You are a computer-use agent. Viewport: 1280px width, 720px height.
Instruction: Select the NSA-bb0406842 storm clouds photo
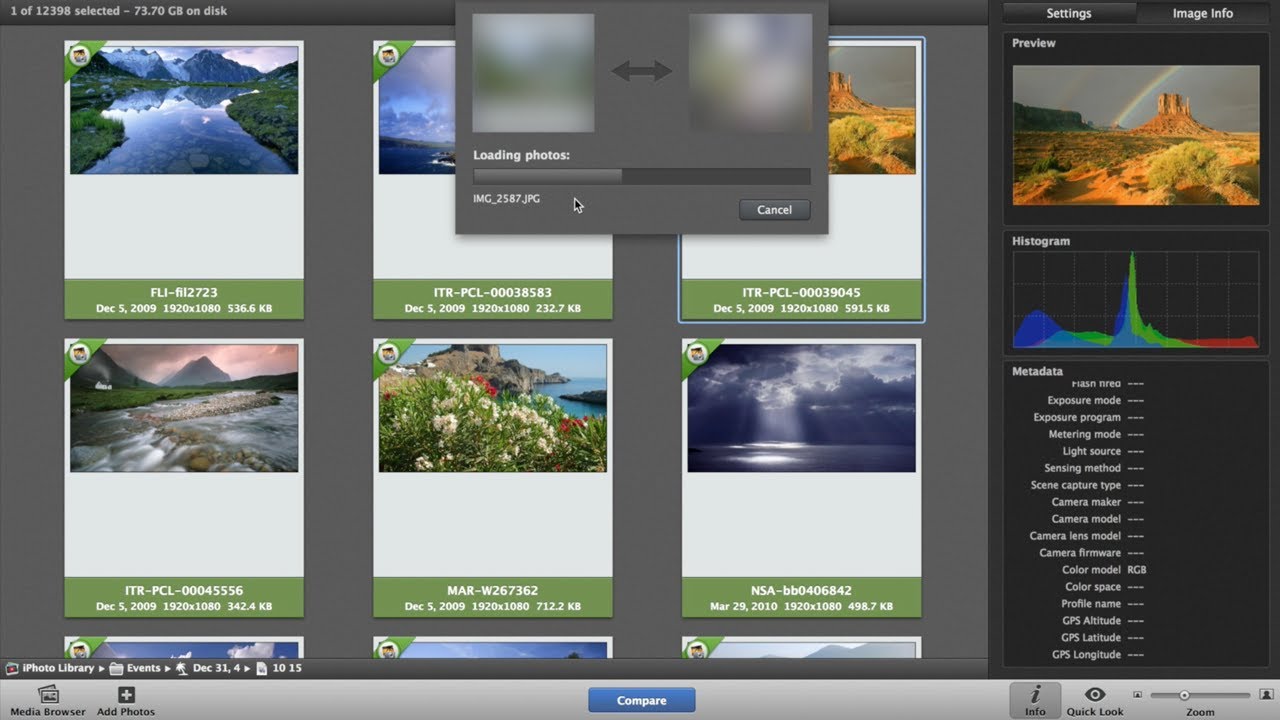(802, 408)
